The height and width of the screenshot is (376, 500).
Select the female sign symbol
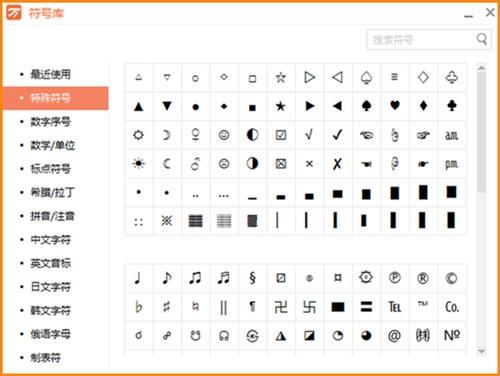tap(195, 135)
